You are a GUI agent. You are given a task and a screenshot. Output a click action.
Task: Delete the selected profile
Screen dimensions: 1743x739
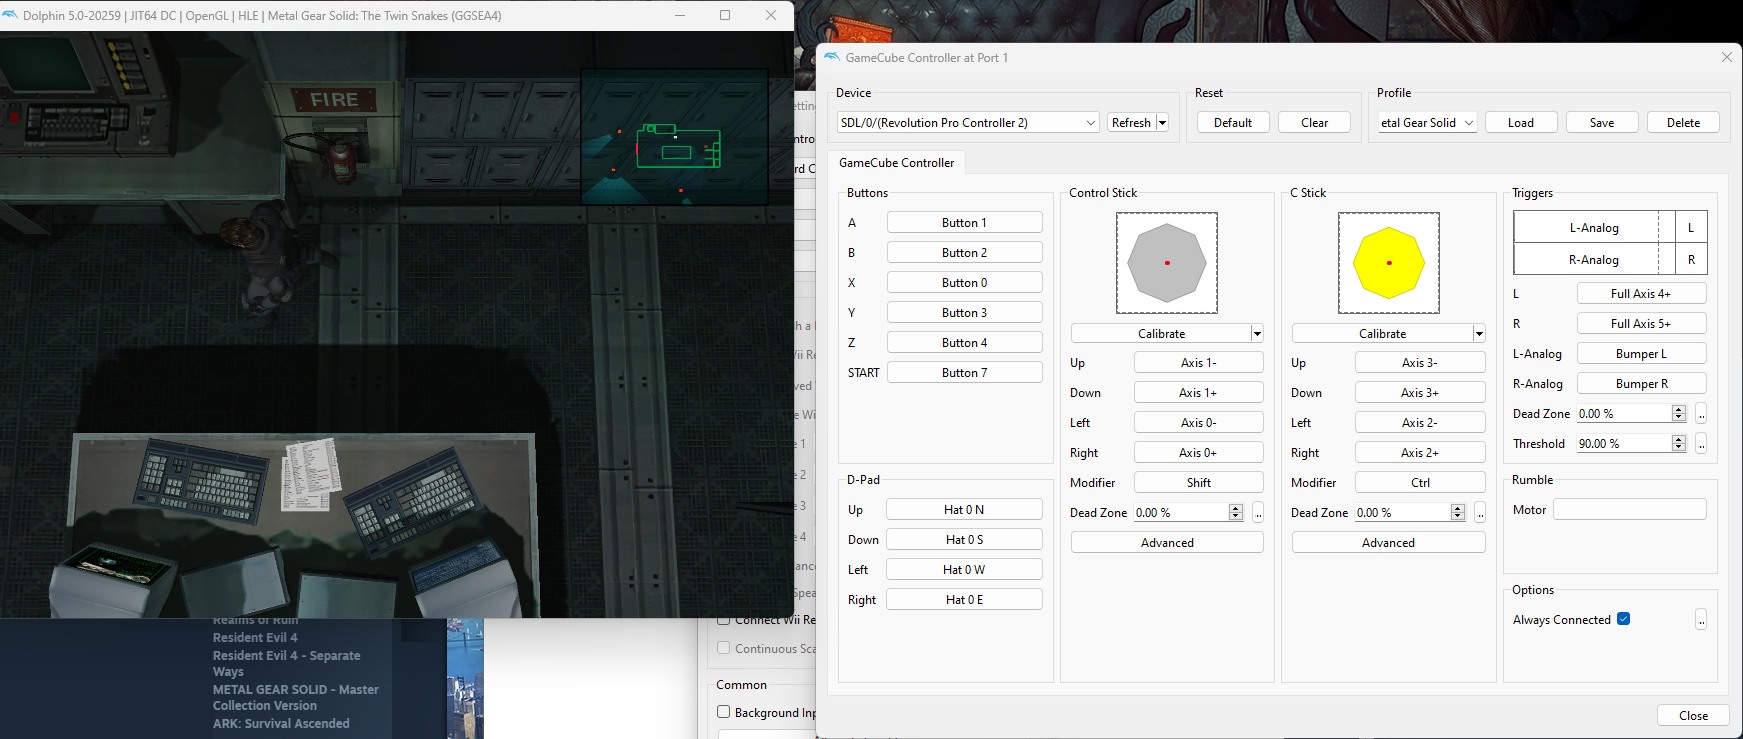pyautogui.click(x=1684, y=122)
